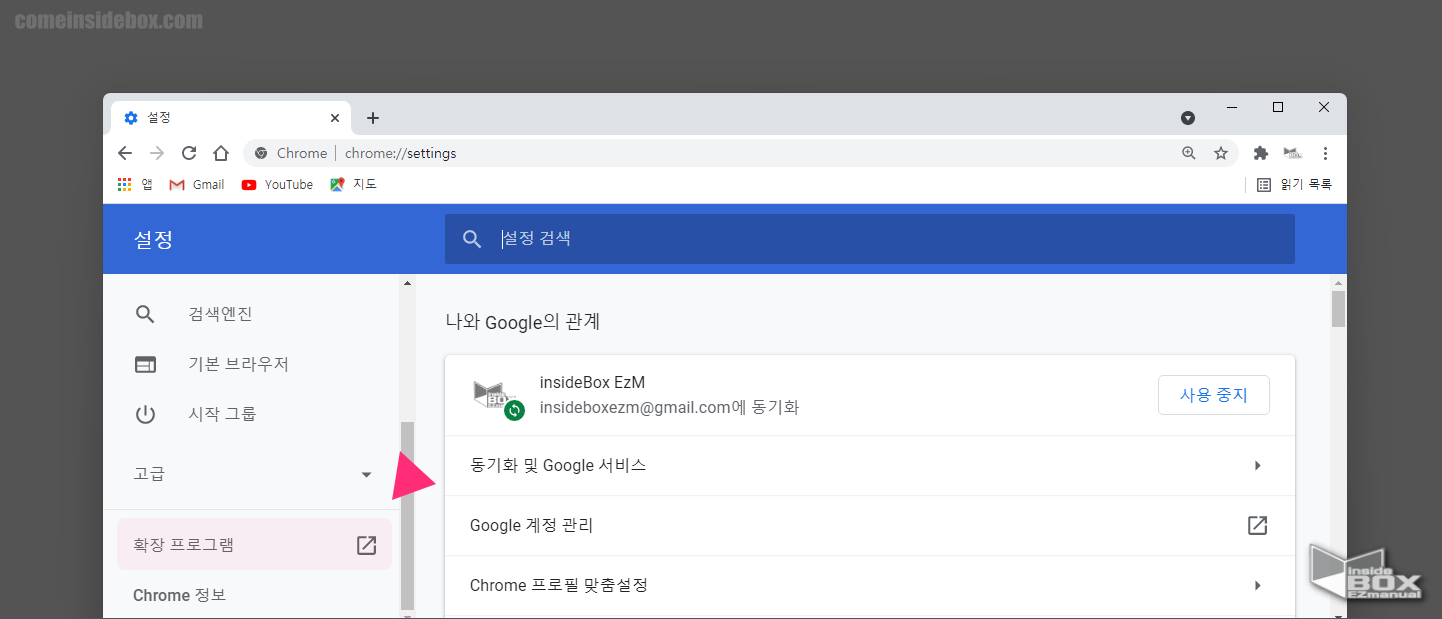Open 확장 프로그램 link in sidebar
Image resolution: width=1442 pixels, height=619 pixels.
tap(254, 545)
